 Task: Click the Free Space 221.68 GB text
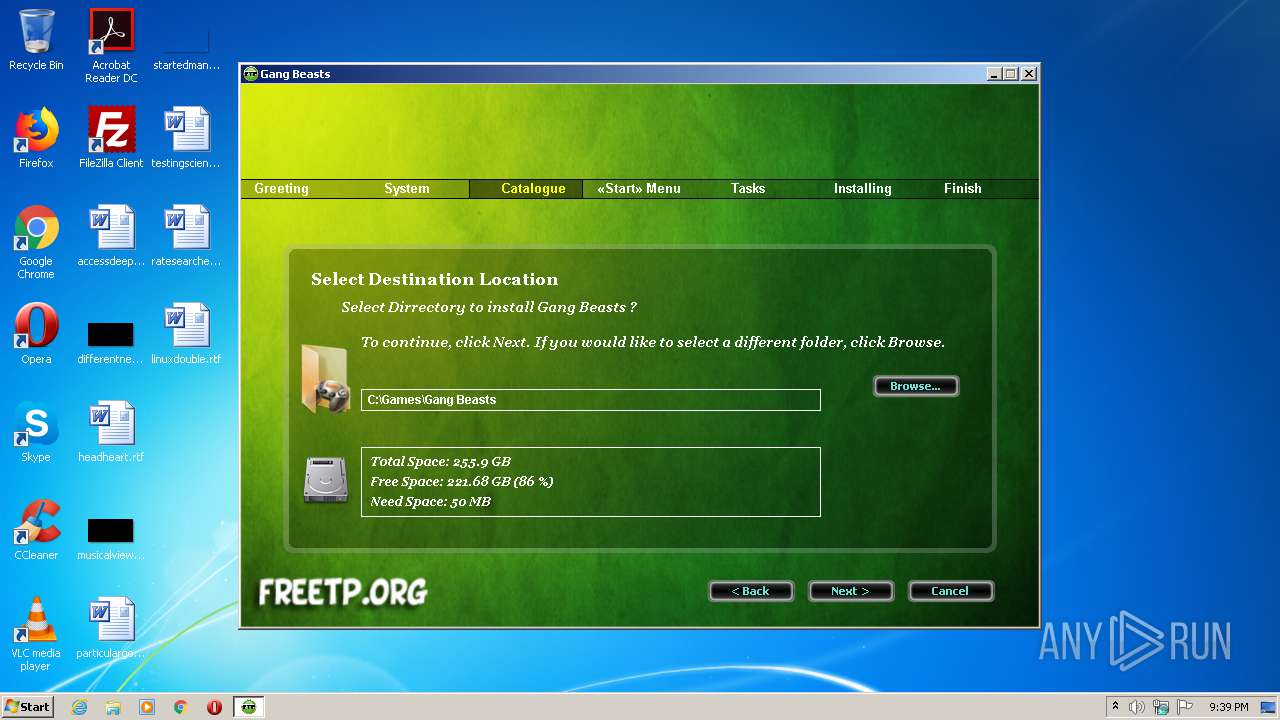(x=462, y=481)
